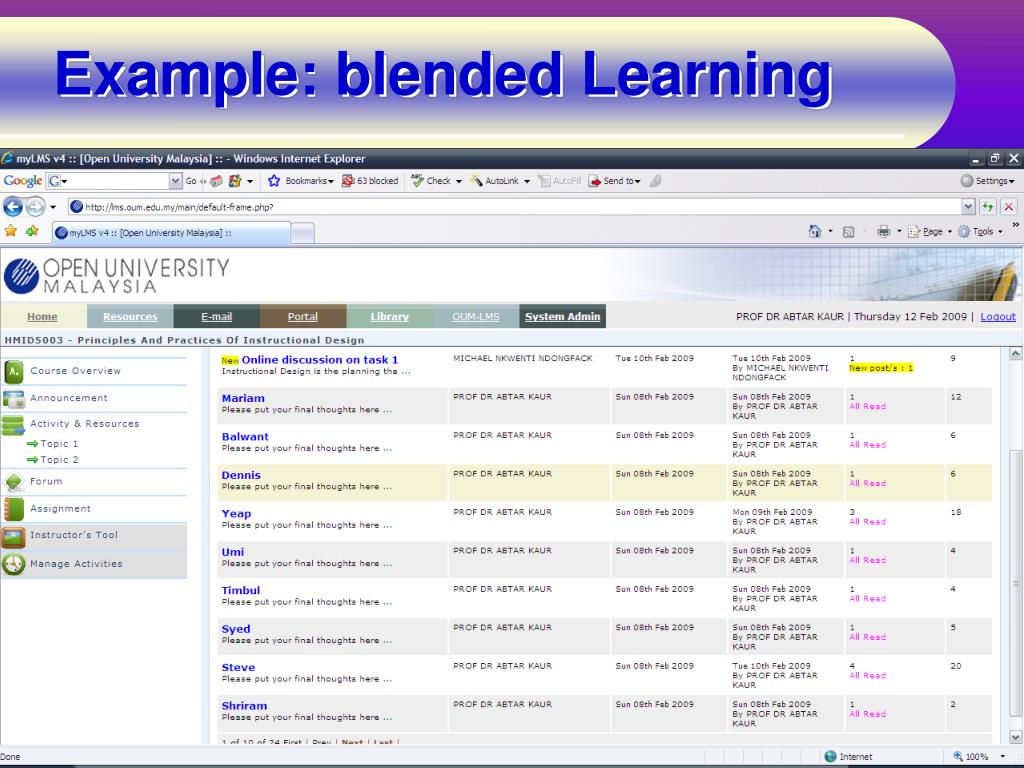
Task: Click the Assignment notebook icon
Action: pos(14,509)
